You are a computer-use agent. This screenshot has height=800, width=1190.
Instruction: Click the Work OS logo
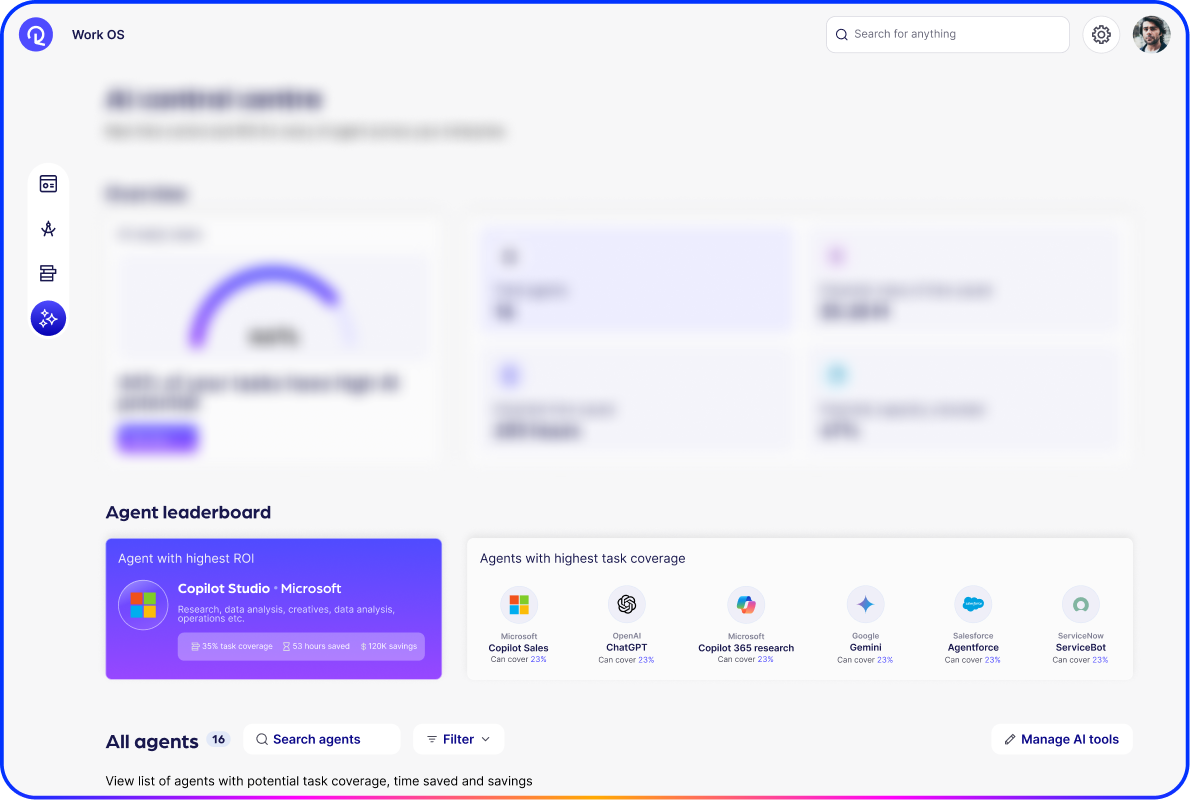[35, 34]
